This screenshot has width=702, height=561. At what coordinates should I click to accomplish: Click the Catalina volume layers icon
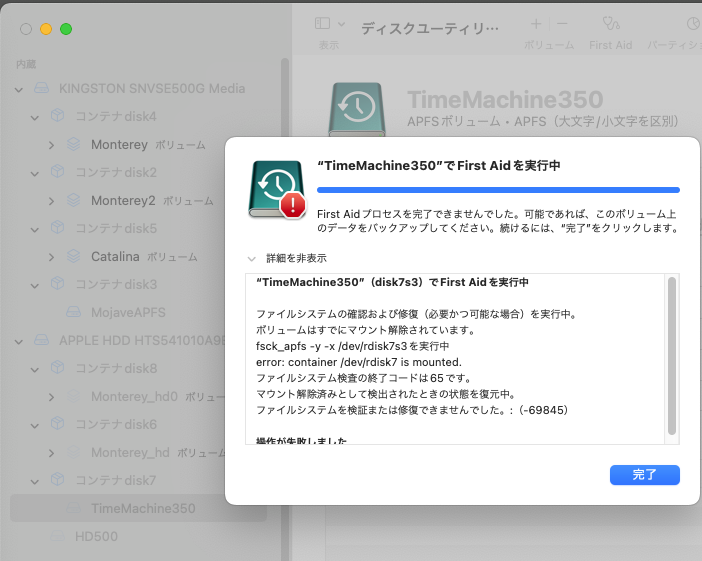point(73,256)
